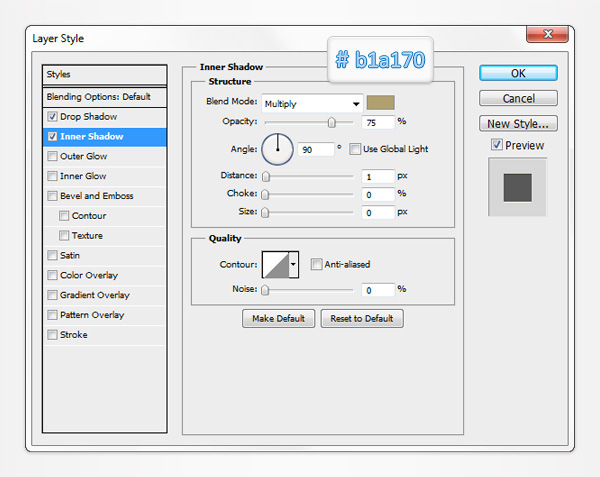
Task: Click the inner shadow color swatch
Action: 381,102
